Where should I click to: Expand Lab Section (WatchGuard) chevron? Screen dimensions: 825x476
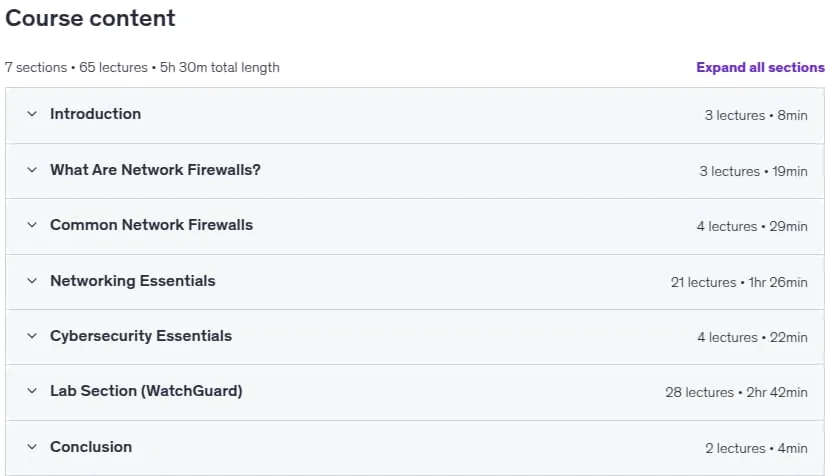pyautogui.click(x=32, y=391)
